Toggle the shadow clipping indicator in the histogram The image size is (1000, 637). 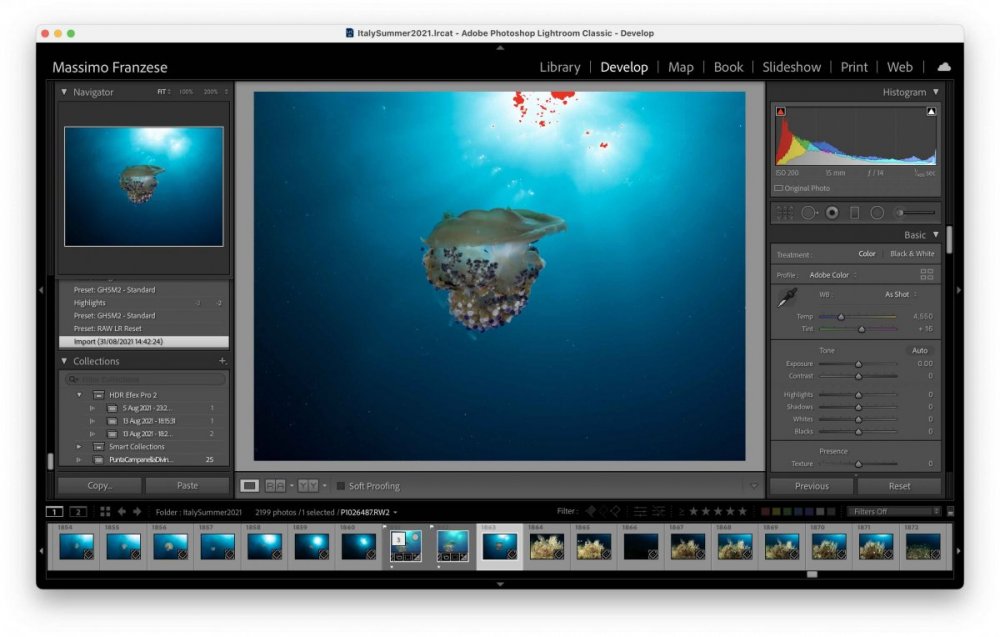point(781,112)
